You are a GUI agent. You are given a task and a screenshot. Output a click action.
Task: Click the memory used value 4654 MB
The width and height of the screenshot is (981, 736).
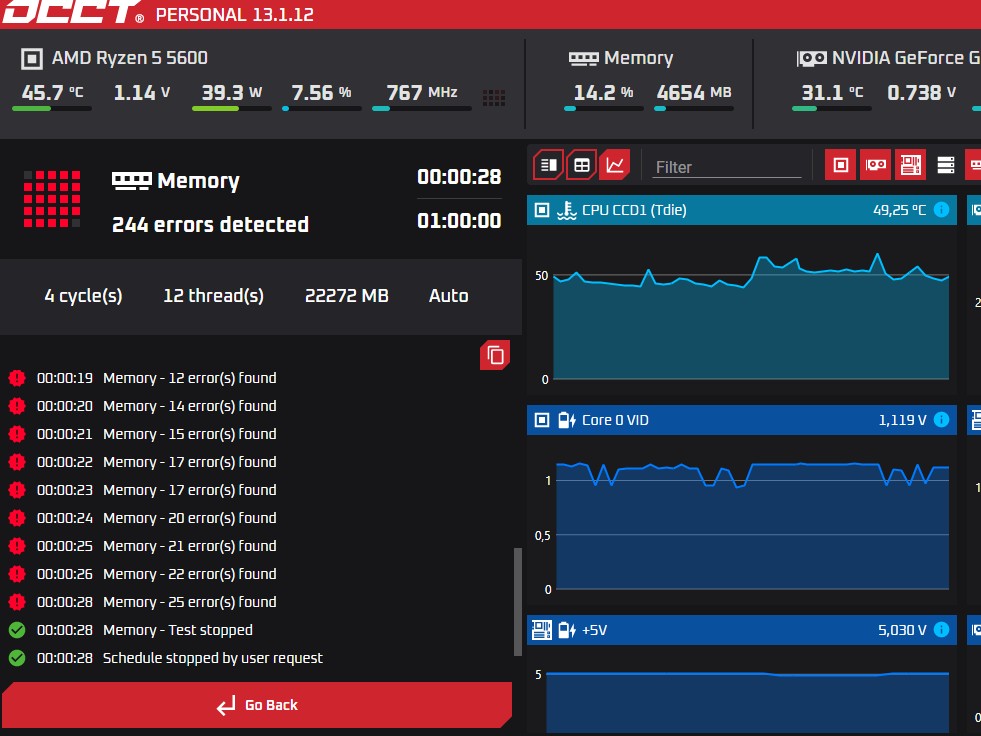694,93
